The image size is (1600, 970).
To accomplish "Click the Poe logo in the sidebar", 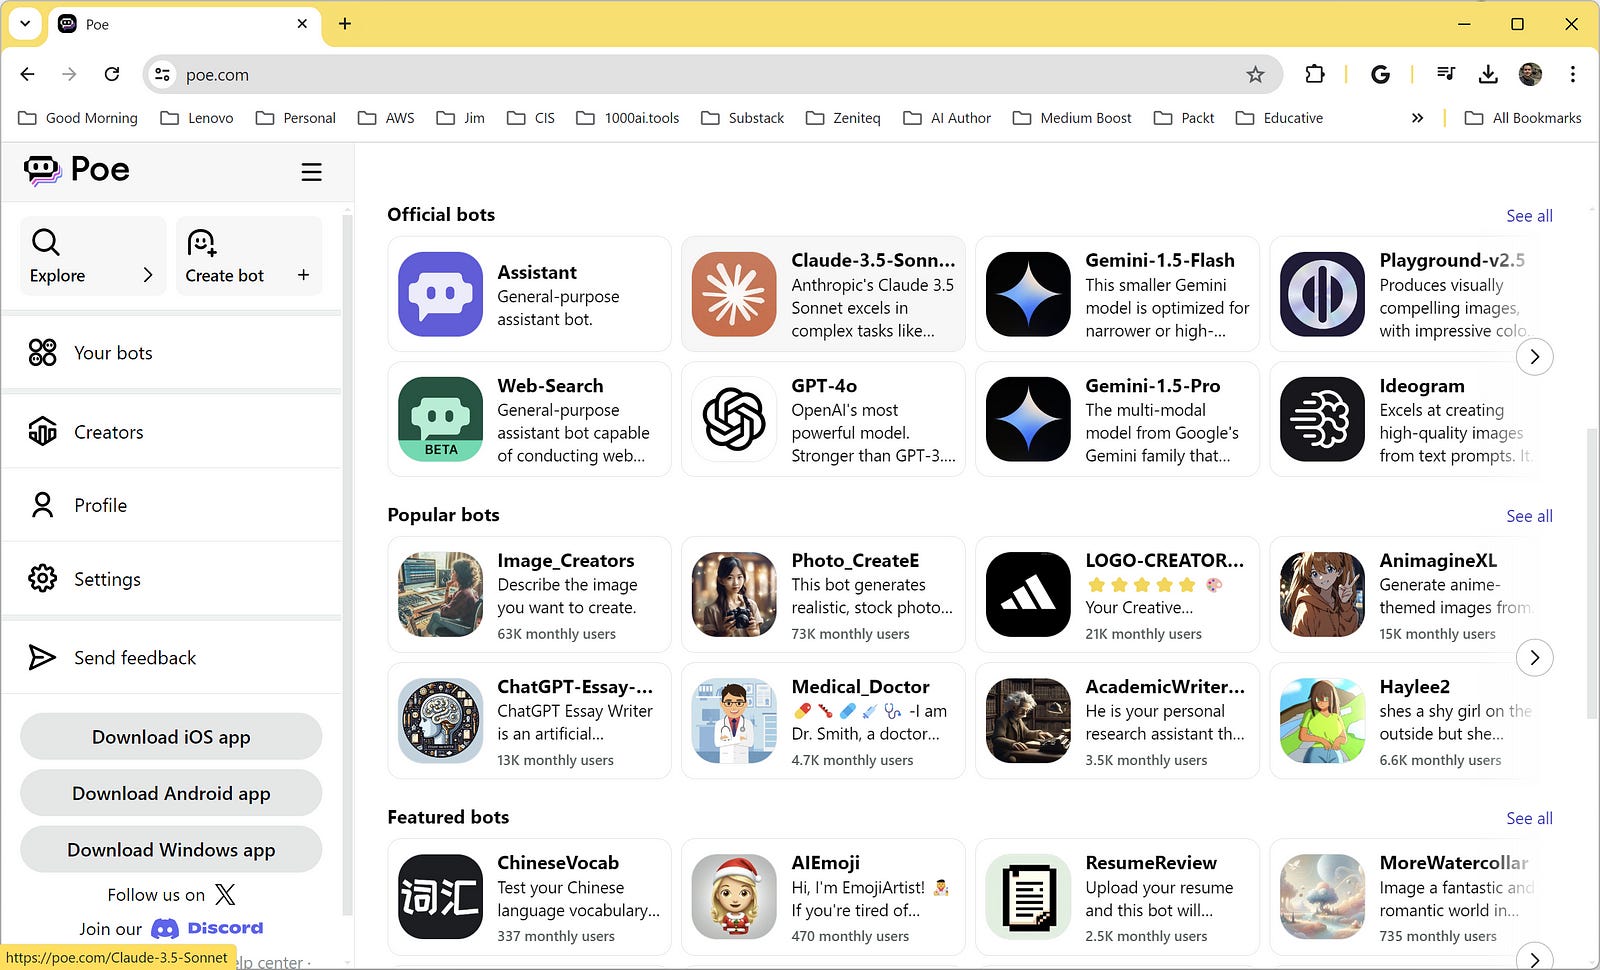I will coord(77,170).
